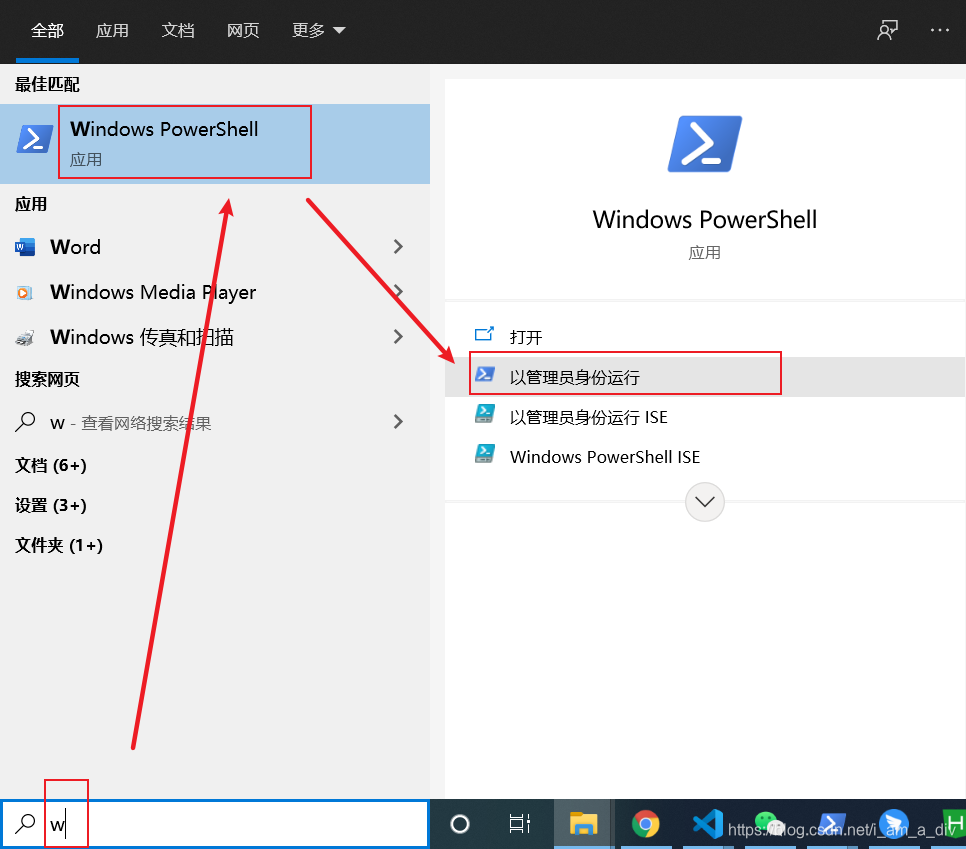Open the 更多 dropdown menu
This screenshot has height=849, width=966.
pyautogui.click(x=318, y=30)
